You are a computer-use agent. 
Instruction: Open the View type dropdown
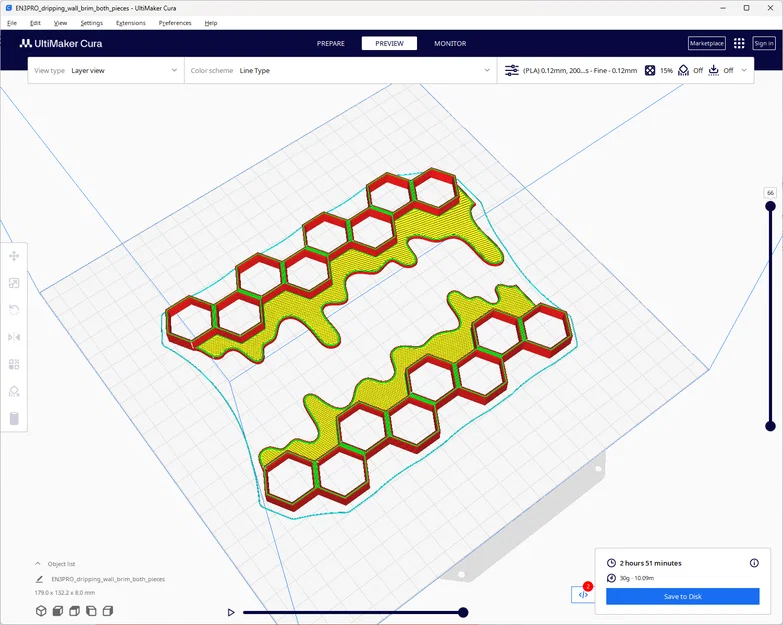pos(106,70)
